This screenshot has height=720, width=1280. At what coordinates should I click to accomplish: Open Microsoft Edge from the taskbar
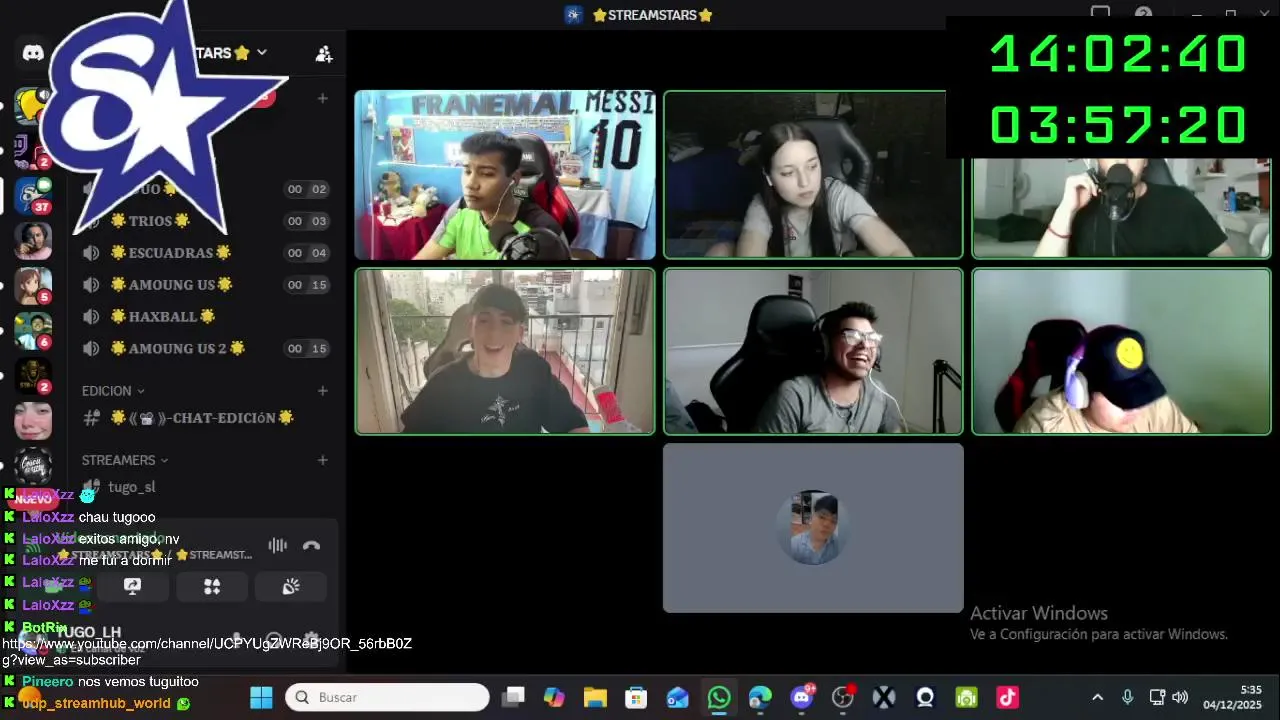[760, 697]
